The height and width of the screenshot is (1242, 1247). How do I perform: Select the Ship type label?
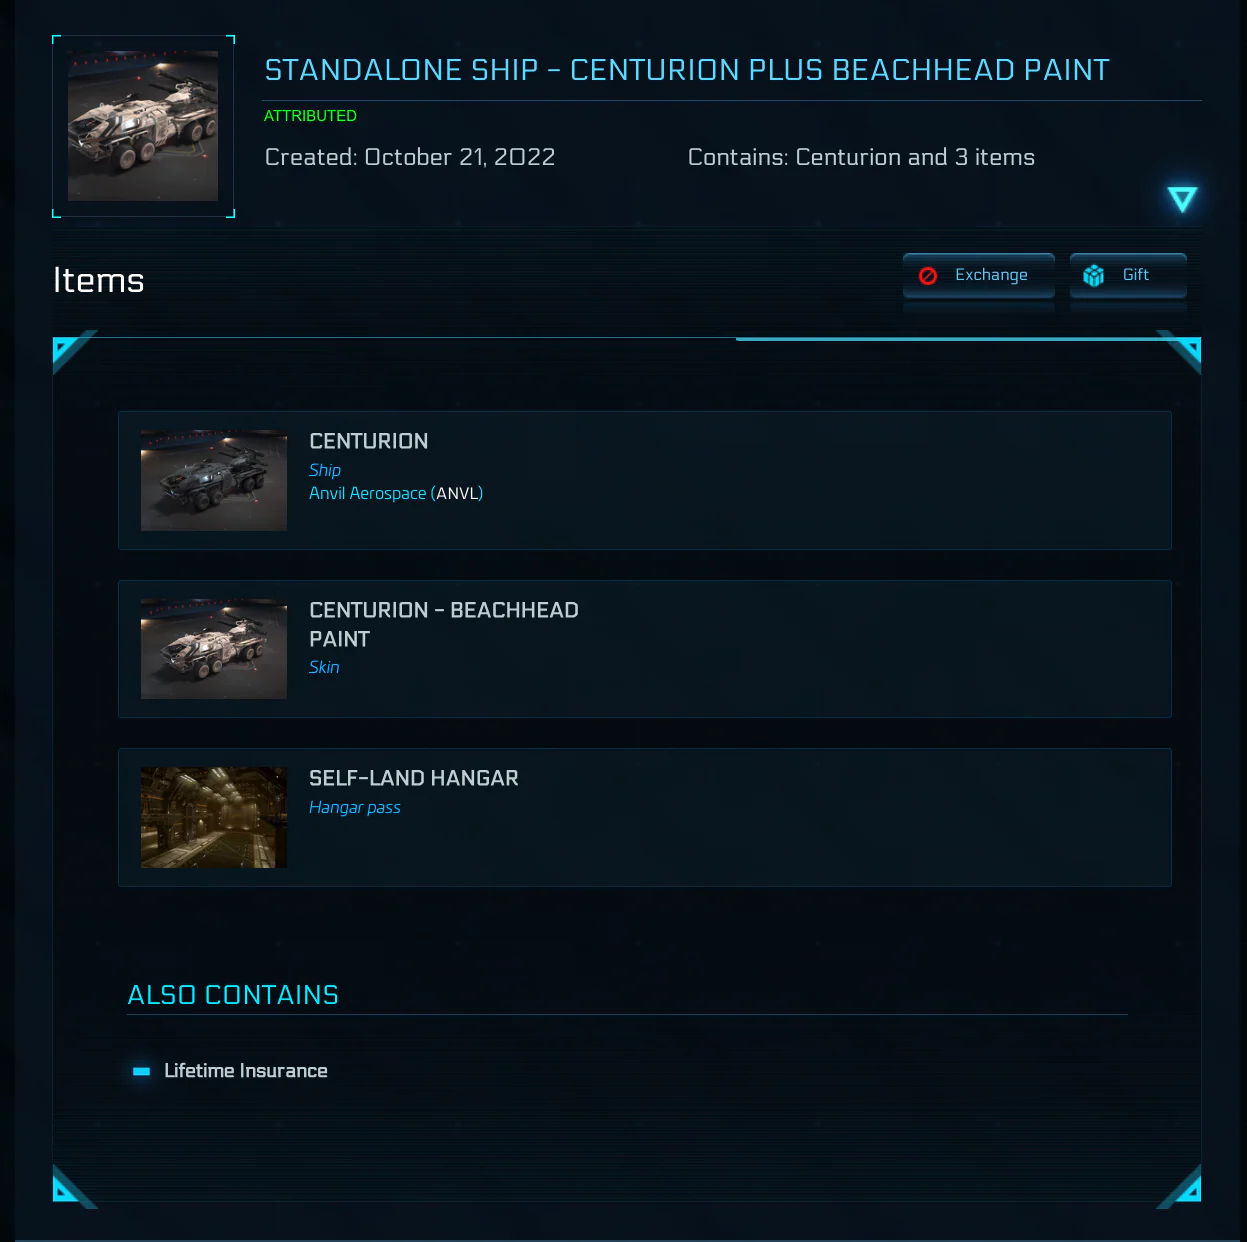click(x=325, y=470)
